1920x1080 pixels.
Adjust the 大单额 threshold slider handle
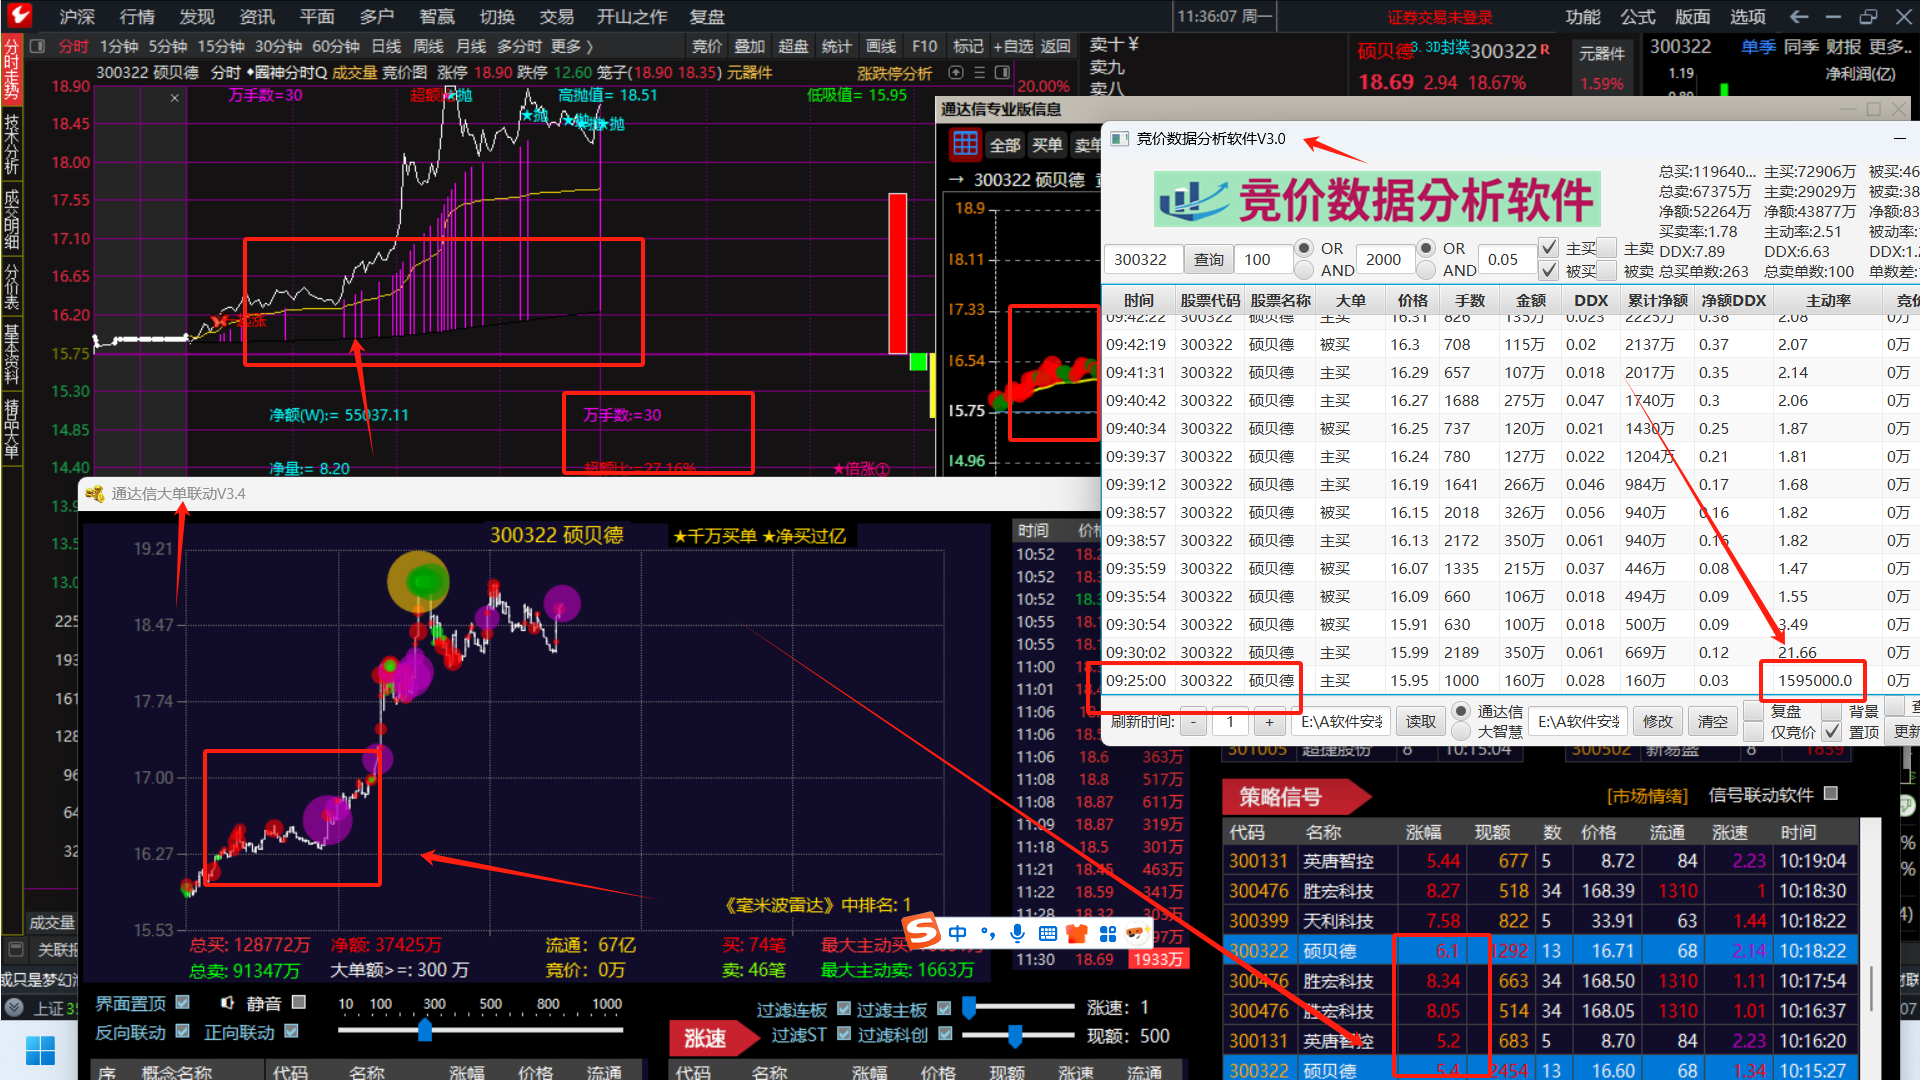click(425, 1030)
